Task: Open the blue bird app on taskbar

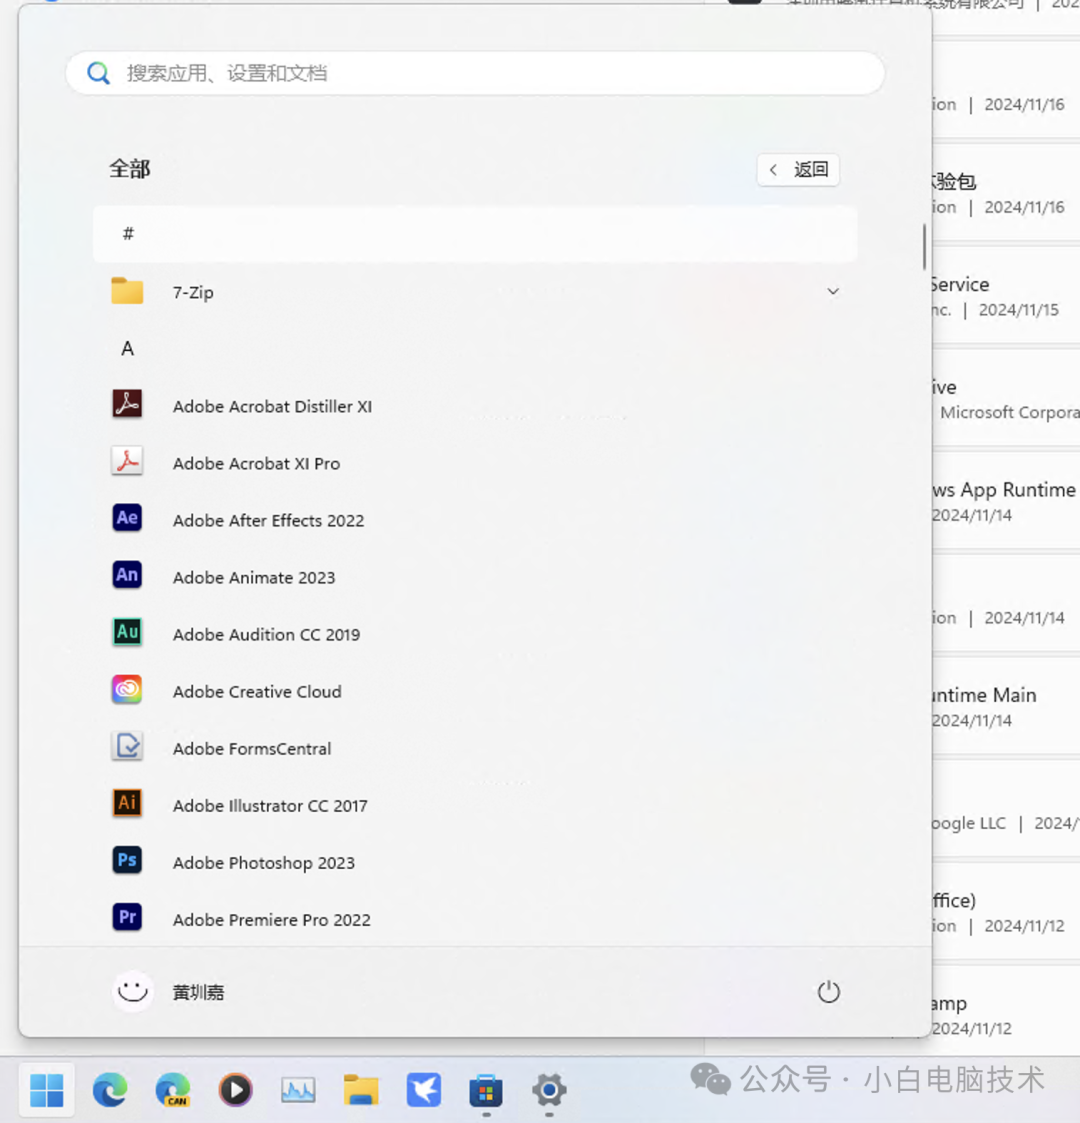Action: click(x=424, y=1090)
